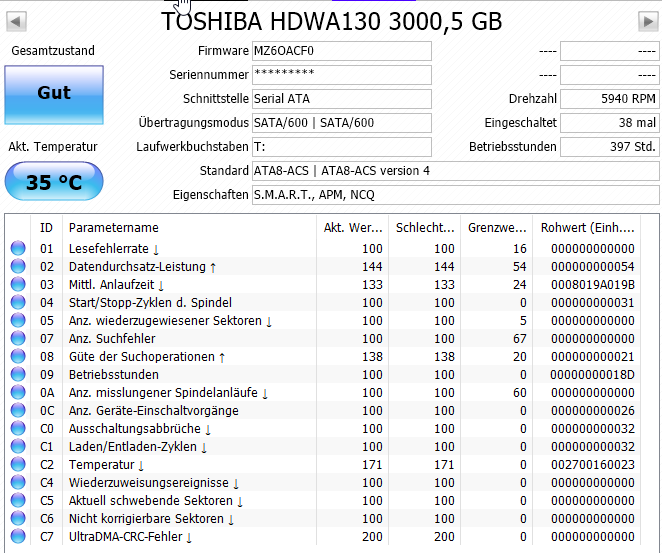Click the Rohwert column header
The width and height of the screenshot is (662, 553).
coord(587,228)
